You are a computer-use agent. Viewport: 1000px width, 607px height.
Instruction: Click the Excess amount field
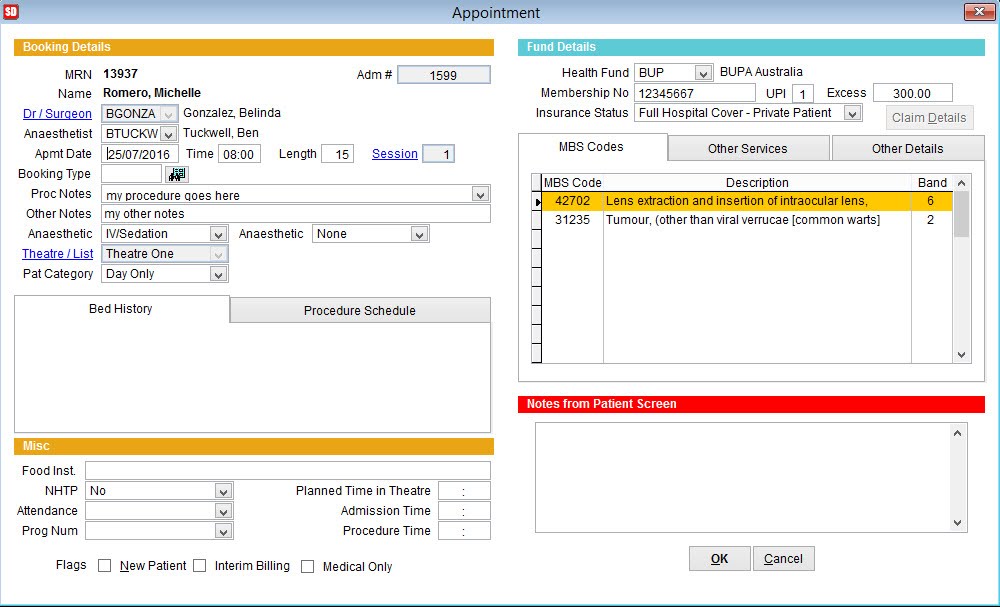[913, 93]
